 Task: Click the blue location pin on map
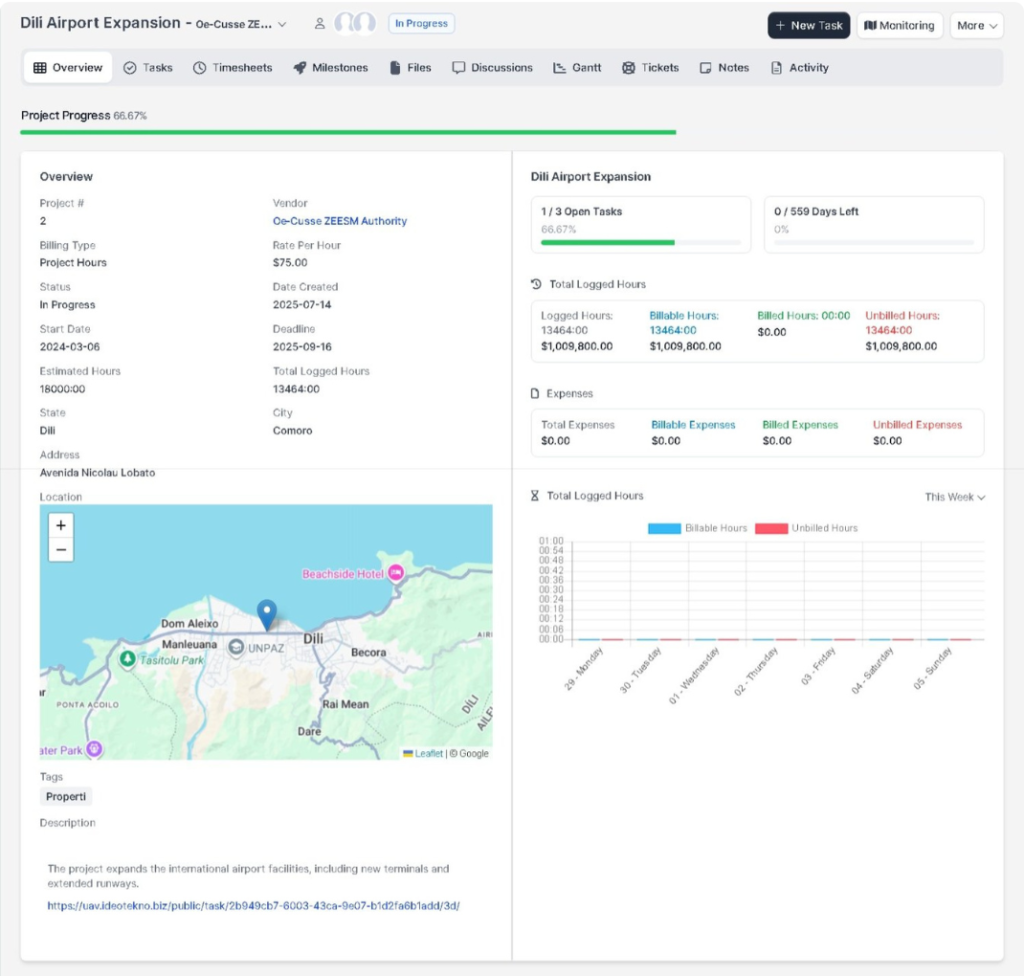[x=266, y=614]
